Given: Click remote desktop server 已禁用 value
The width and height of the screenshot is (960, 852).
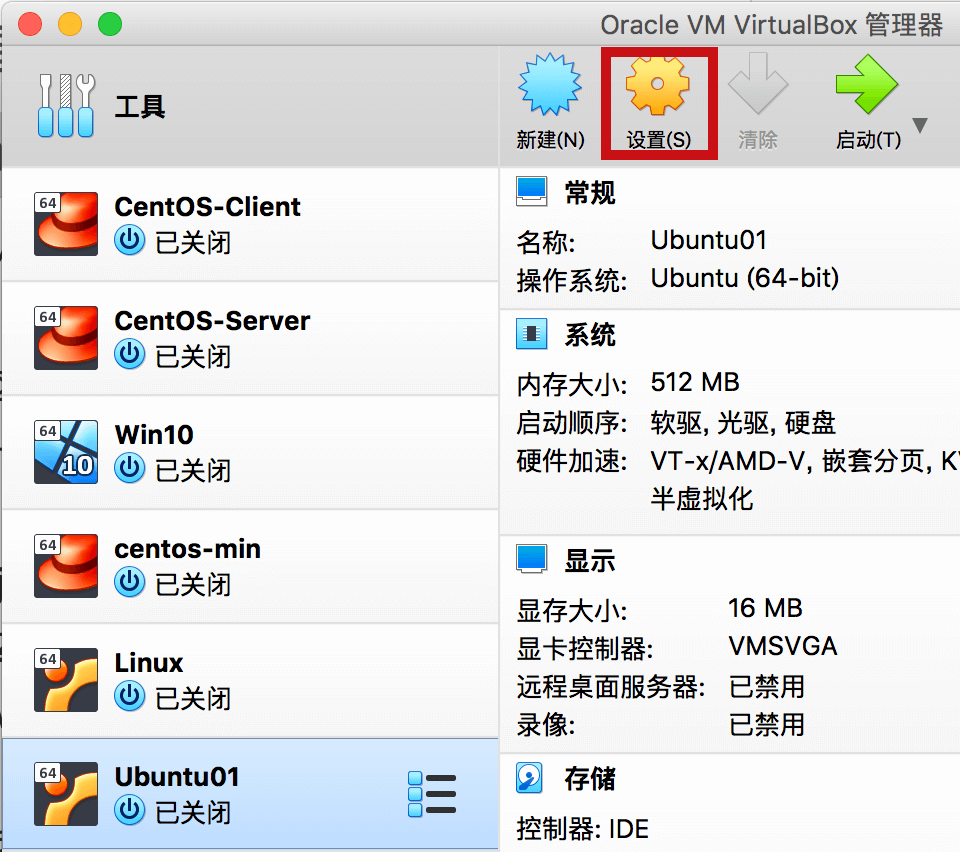Looking at the screenshot, I should pos(766,687).
